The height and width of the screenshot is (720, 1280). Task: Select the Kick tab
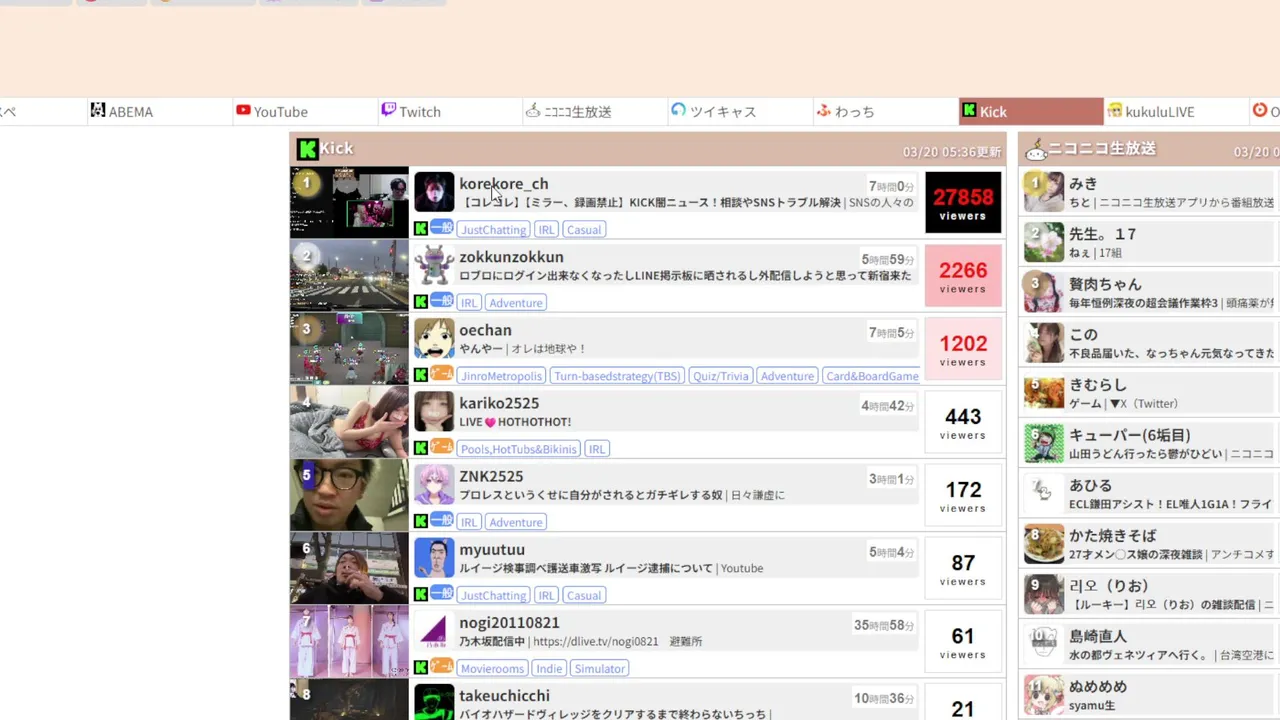point(1030,112)
